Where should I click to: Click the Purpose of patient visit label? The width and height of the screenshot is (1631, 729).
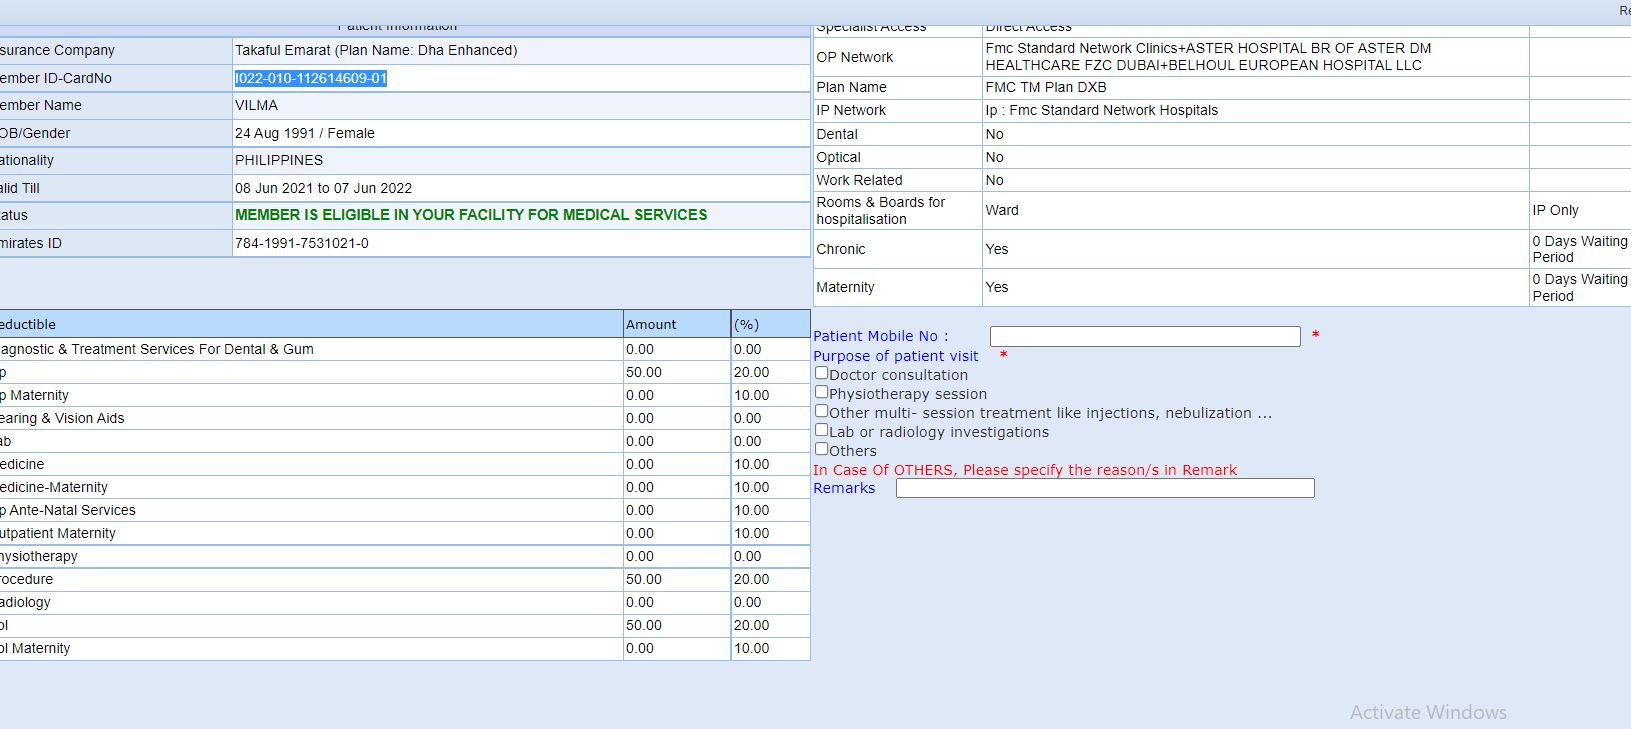[895, 356]
